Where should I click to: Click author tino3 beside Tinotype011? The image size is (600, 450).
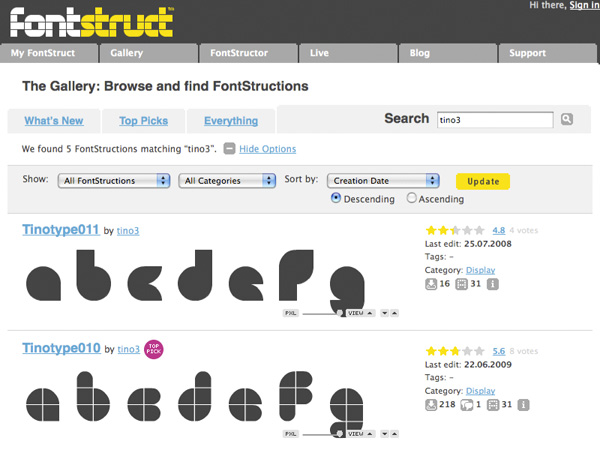128,231
